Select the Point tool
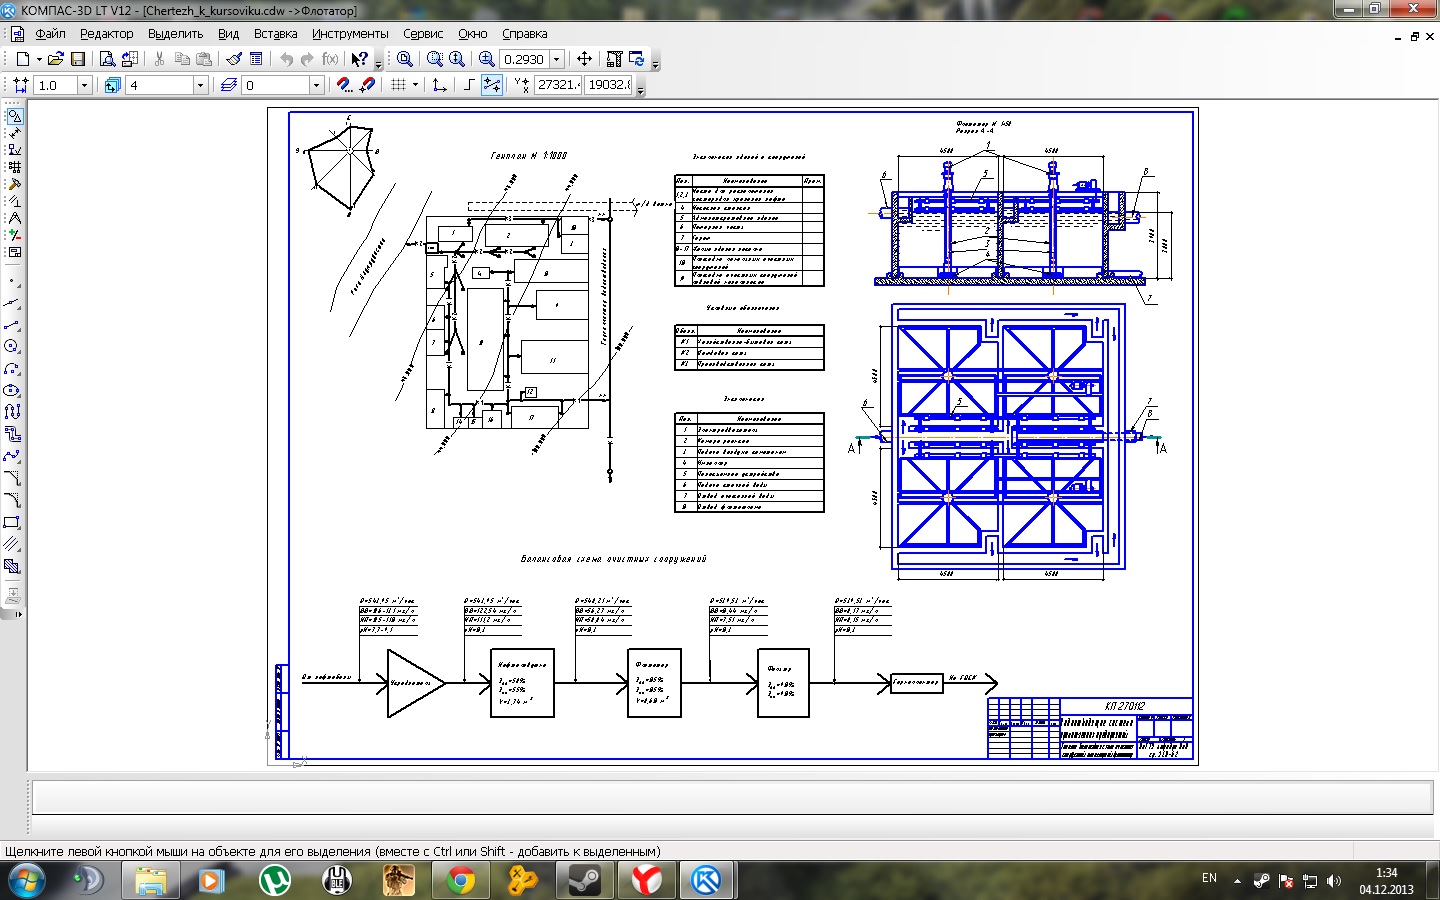This screenshot has width=1440, height=900. click(12, 281)
